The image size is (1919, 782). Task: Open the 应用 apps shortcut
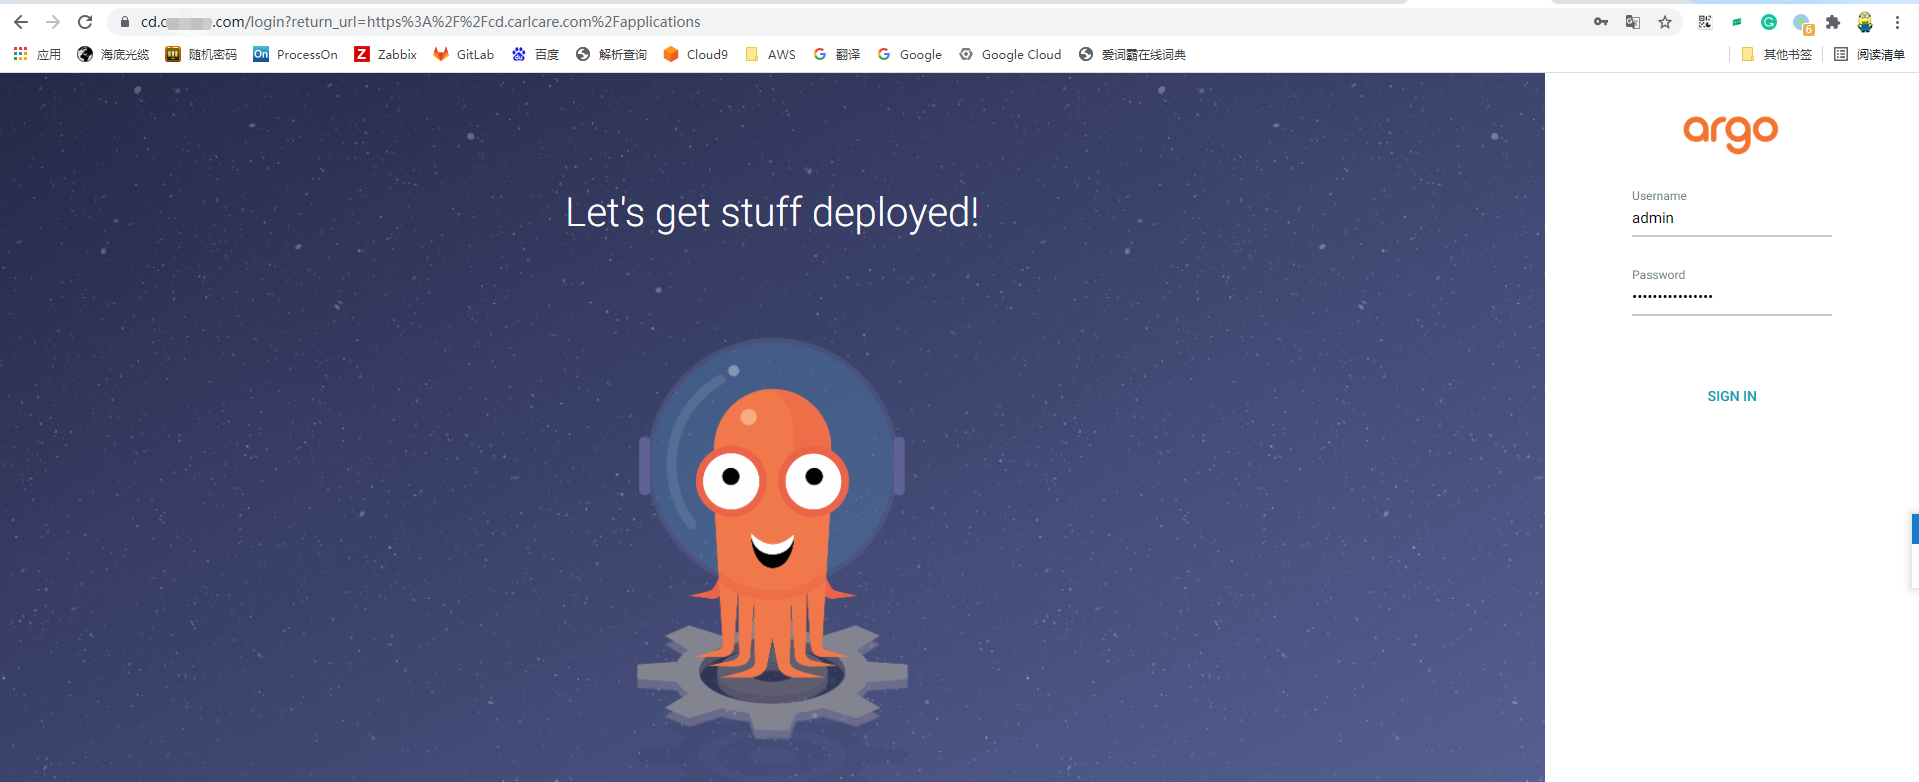[37, 54]
